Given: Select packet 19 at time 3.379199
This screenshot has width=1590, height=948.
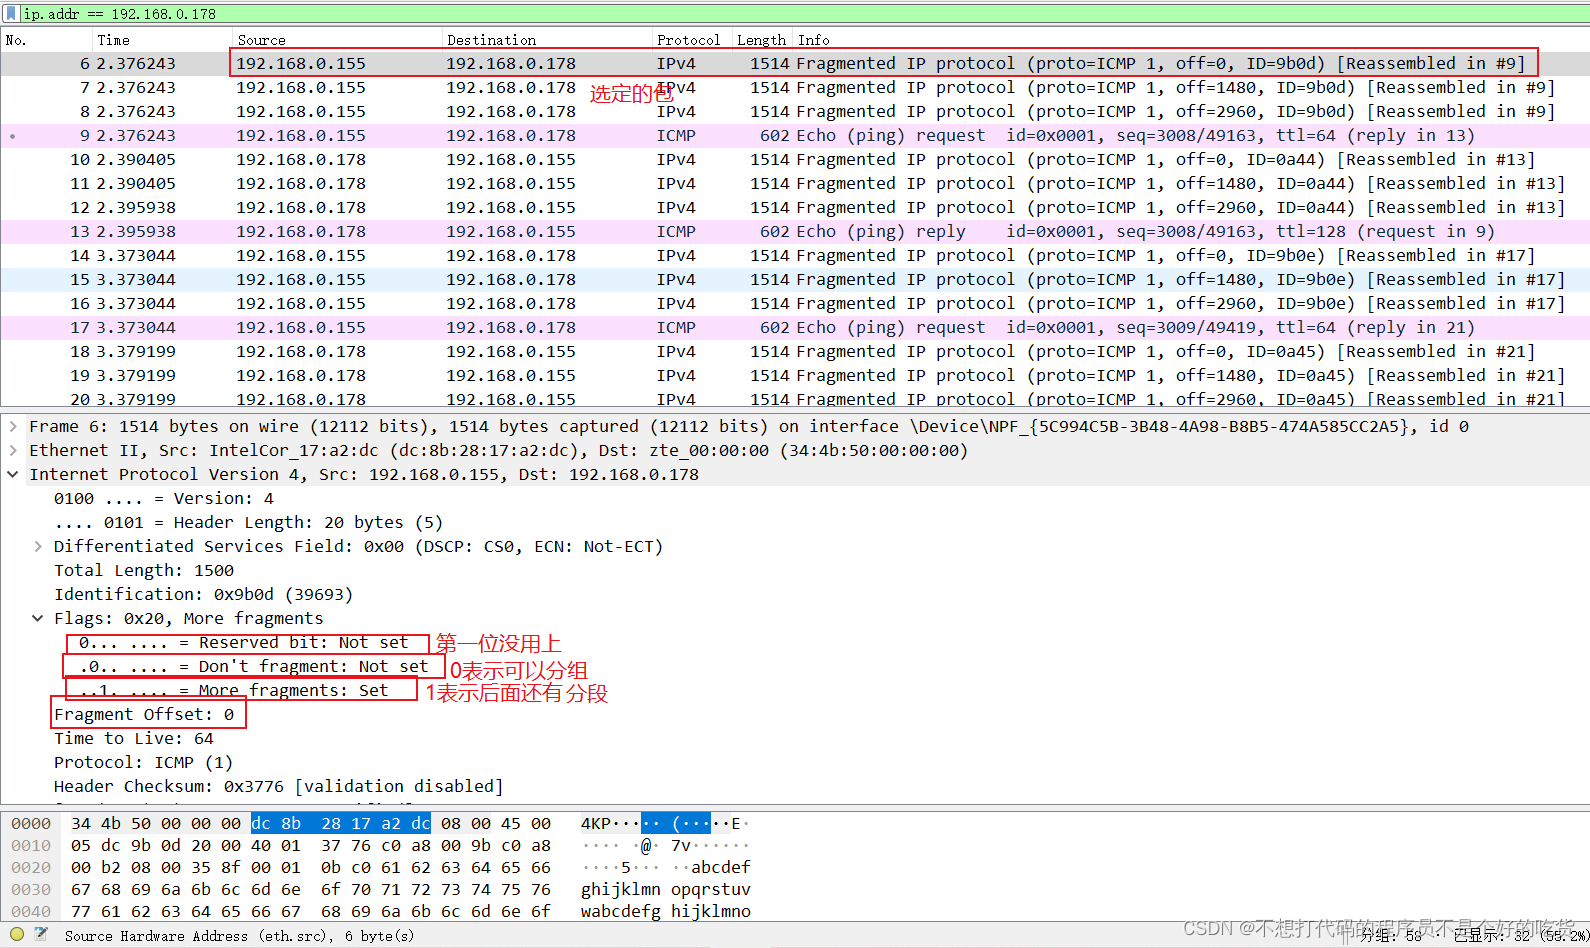Looking at the screenshot, I should (795, 375).
